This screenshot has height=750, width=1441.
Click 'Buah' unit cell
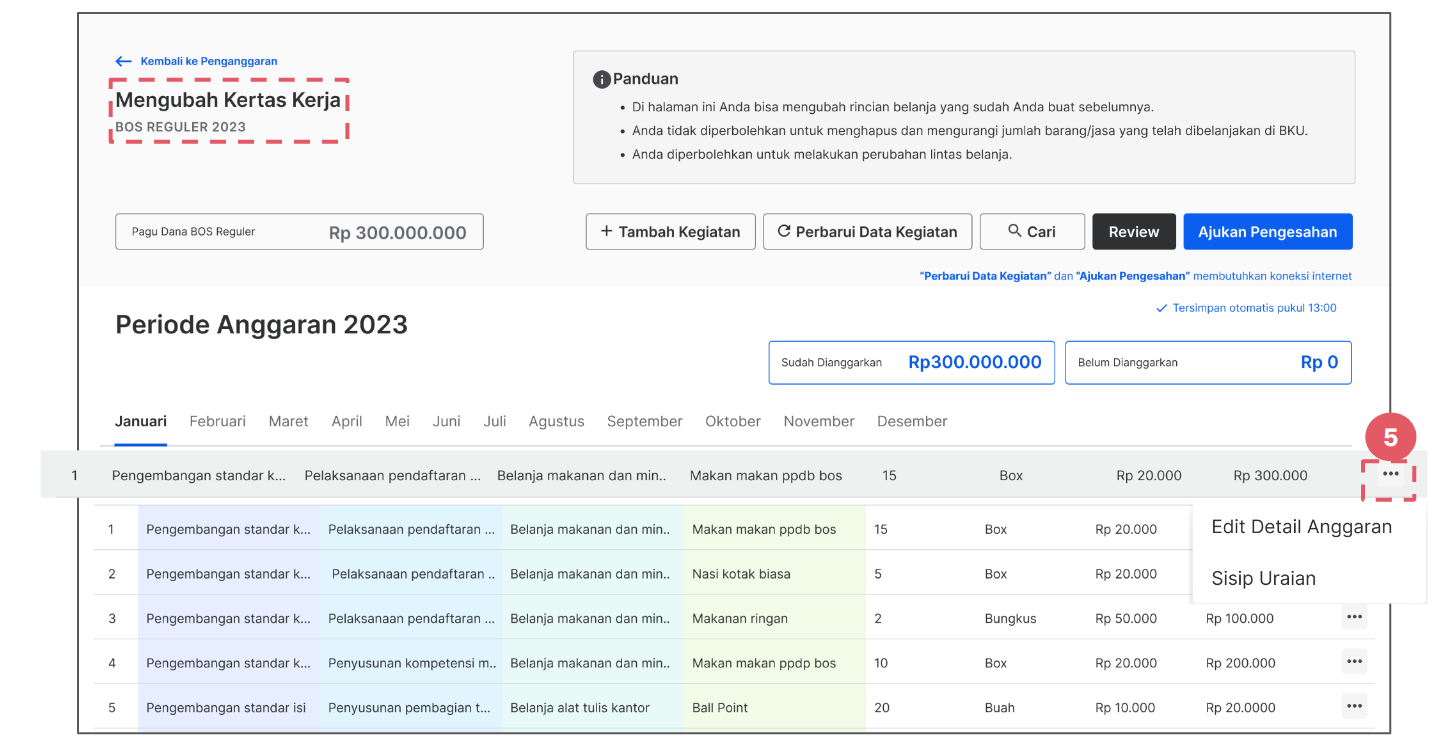(x=999, y=707)
